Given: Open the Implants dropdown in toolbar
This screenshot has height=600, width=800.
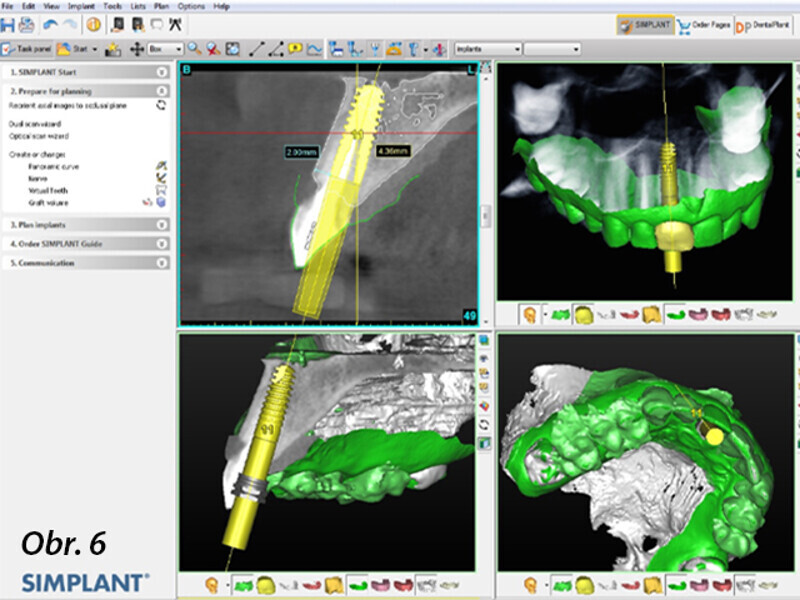Looking at the screenshot, I should click(487, 48).
